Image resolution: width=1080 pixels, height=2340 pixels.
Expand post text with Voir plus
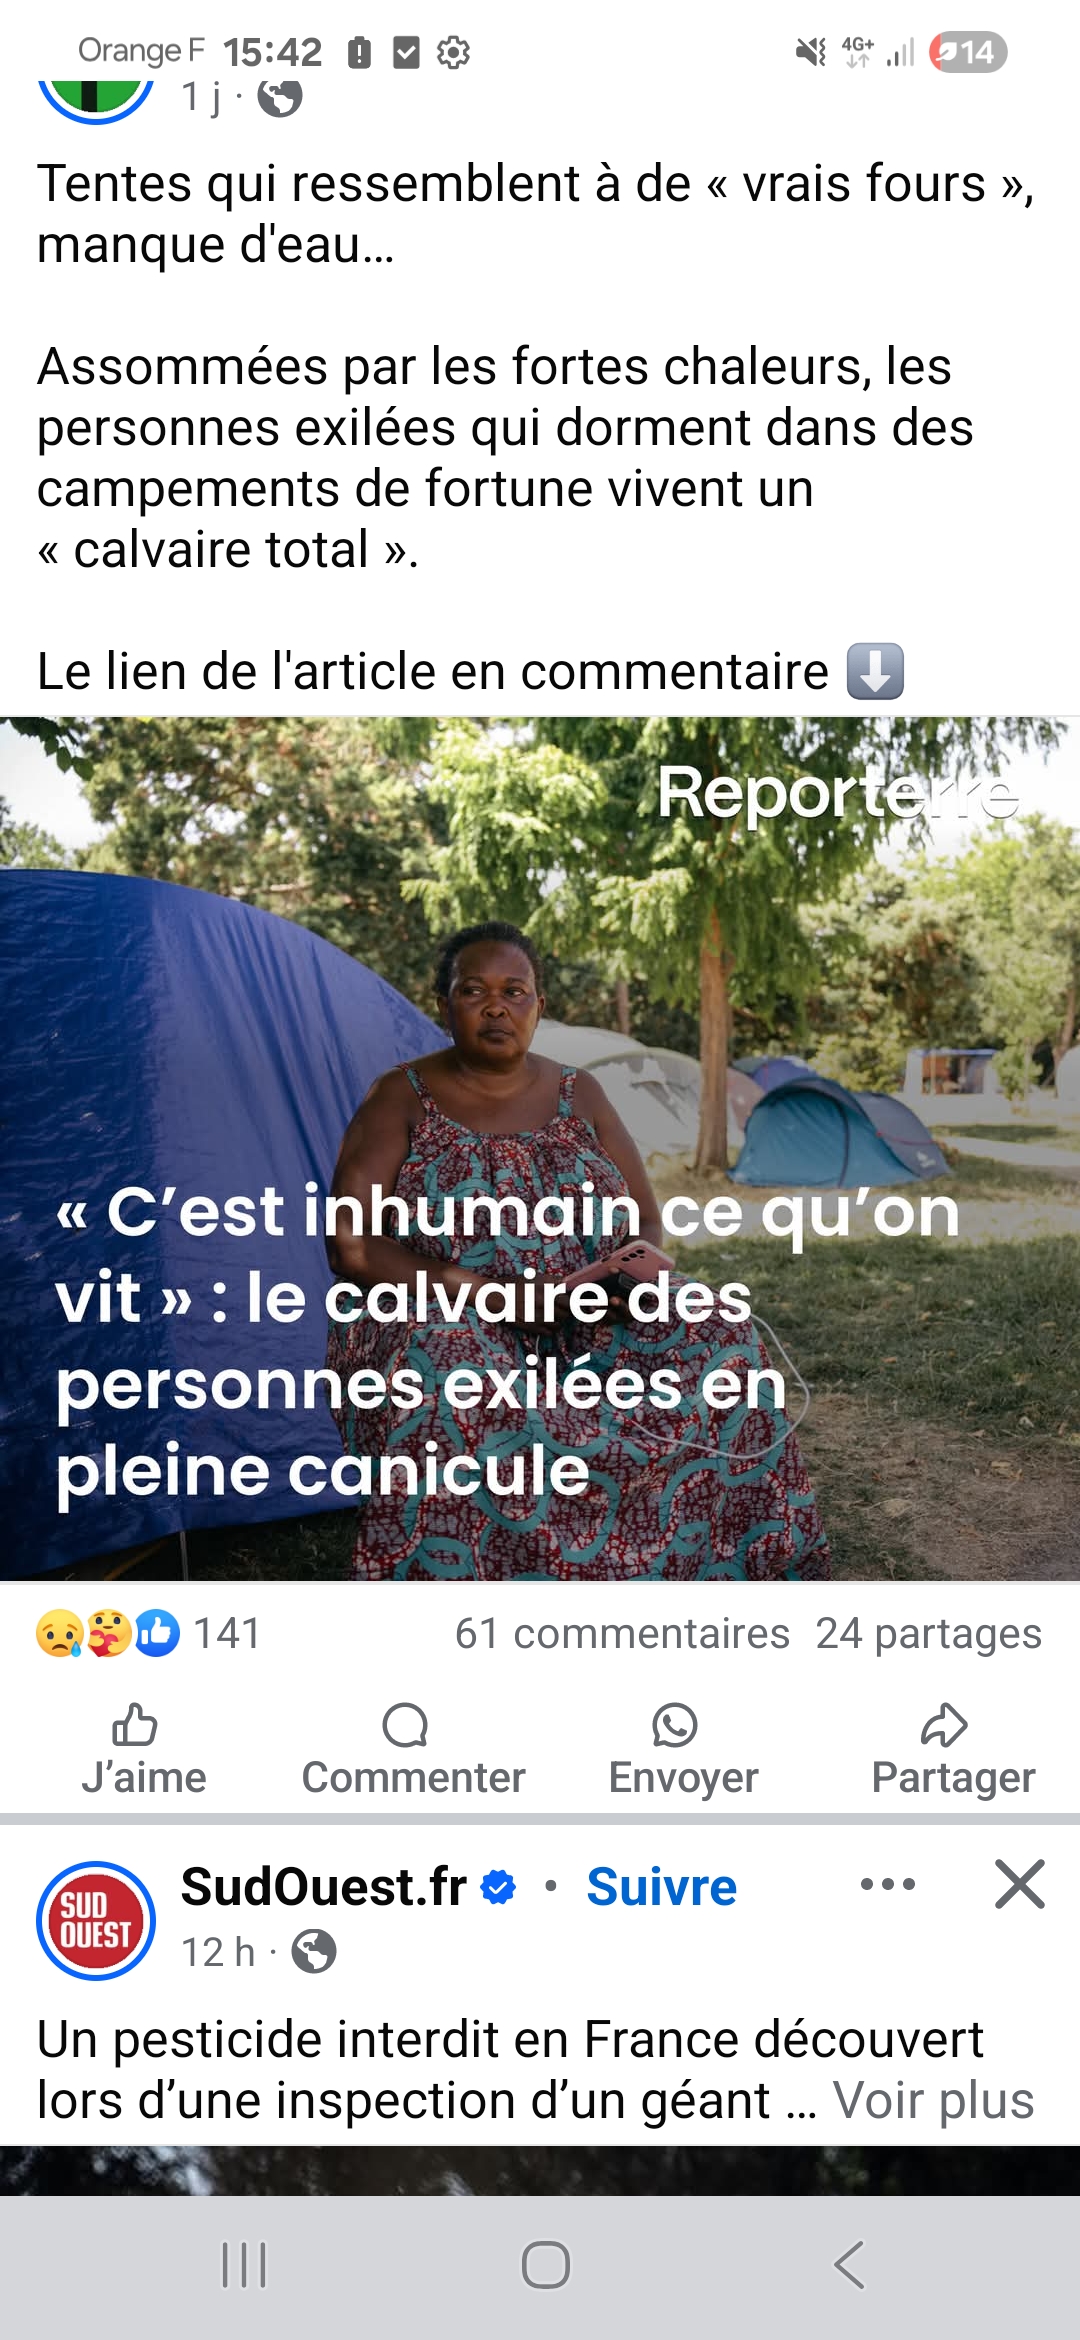pos(934,2100)
